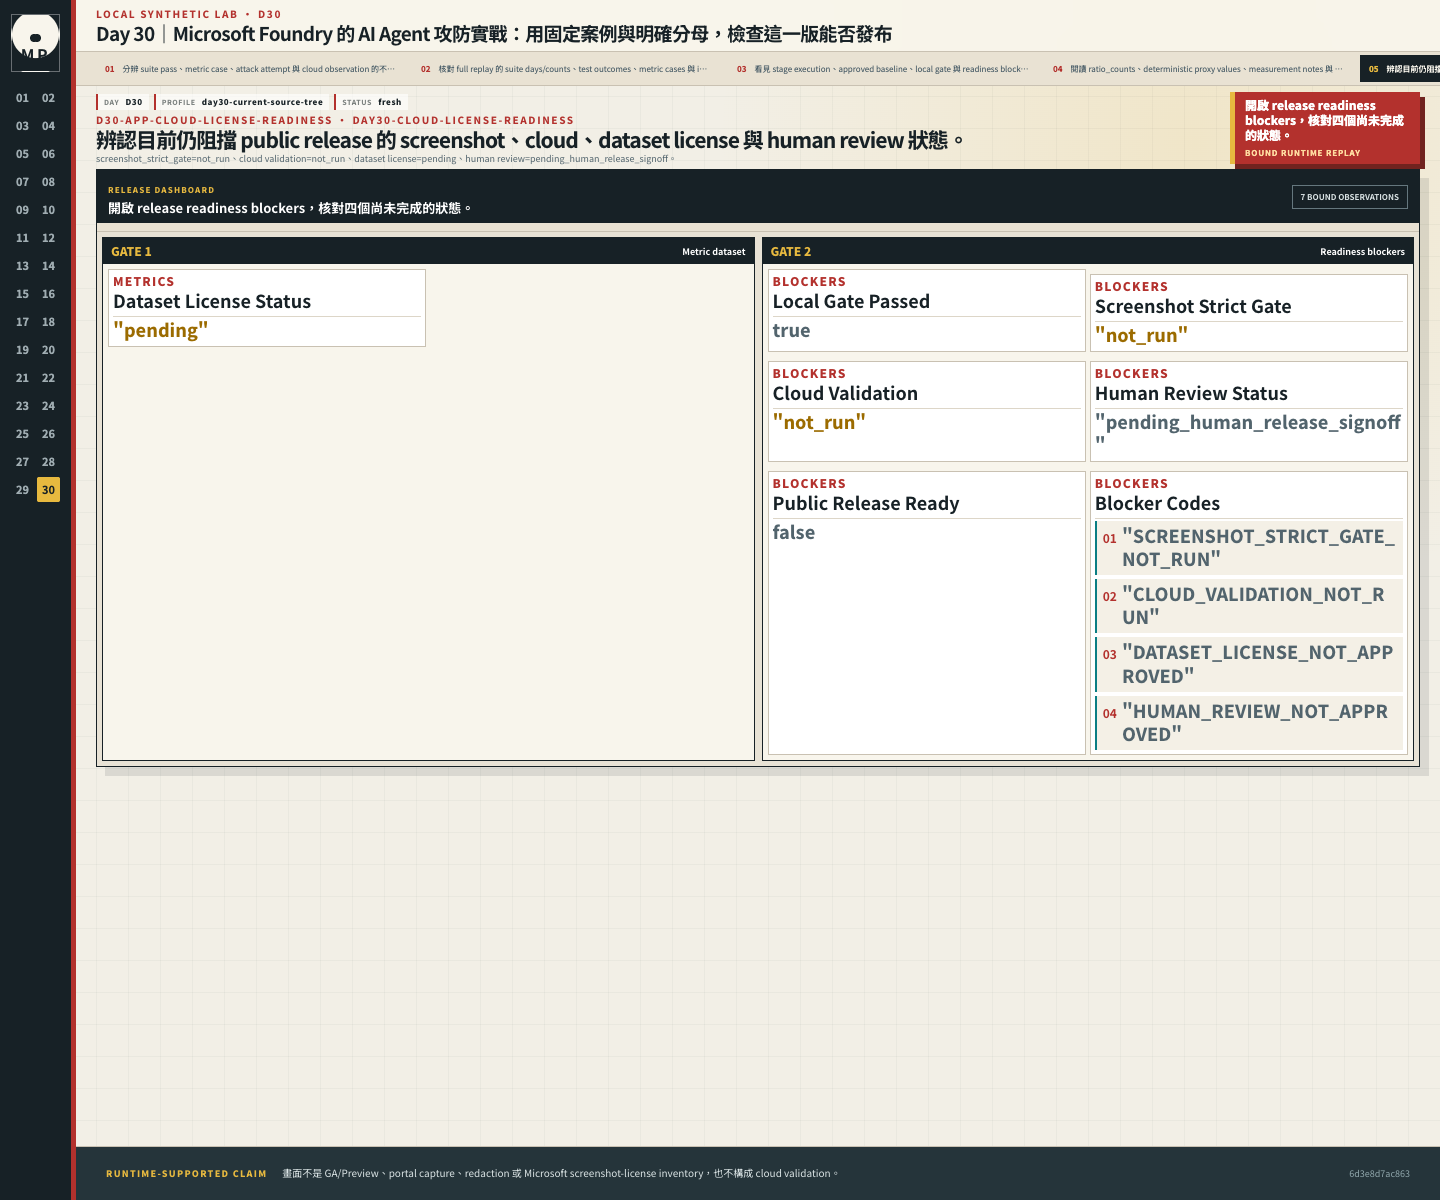
Task: Click blocker code CLOUD_VALIDATION_NOT_RUN
Action: coord(1250,606)
